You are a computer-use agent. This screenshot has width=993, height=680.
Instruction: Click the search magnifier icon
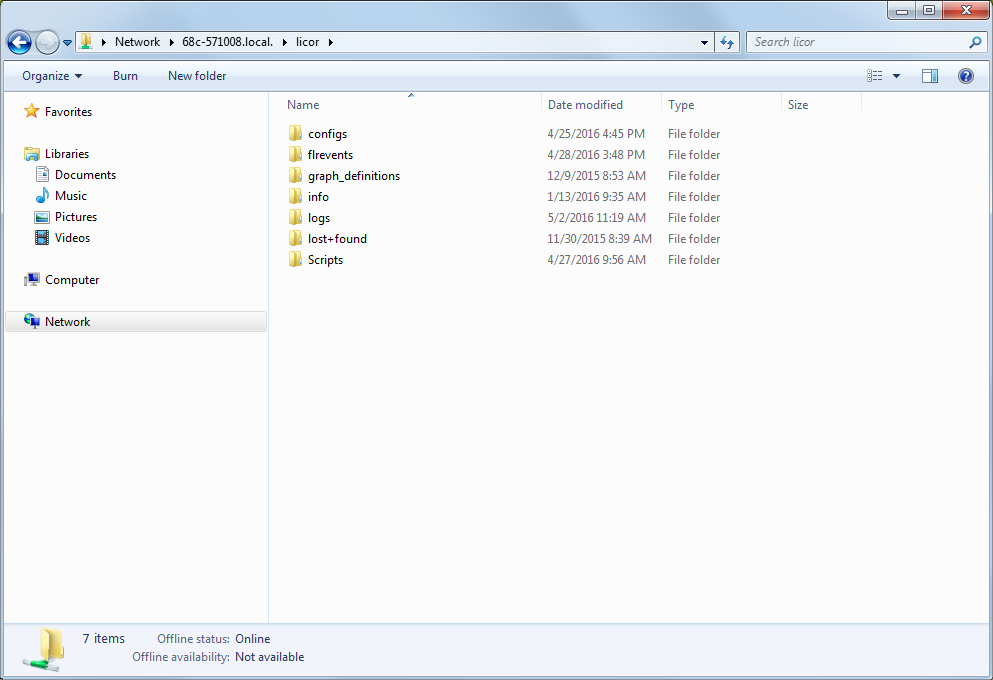(x=975, y=42)
